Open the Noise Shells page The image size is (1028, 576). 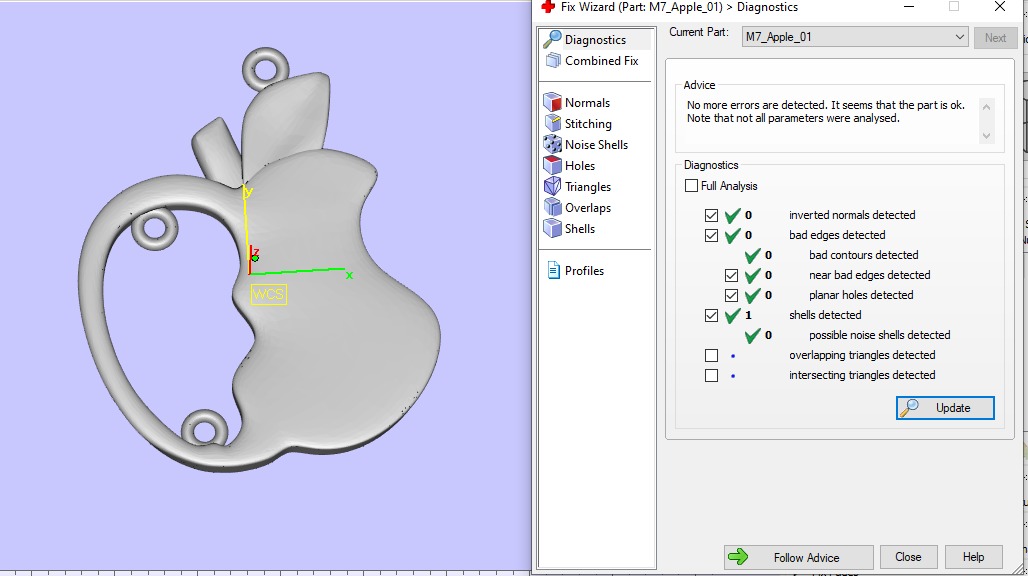pyautogui.click(x=597, y=145)
